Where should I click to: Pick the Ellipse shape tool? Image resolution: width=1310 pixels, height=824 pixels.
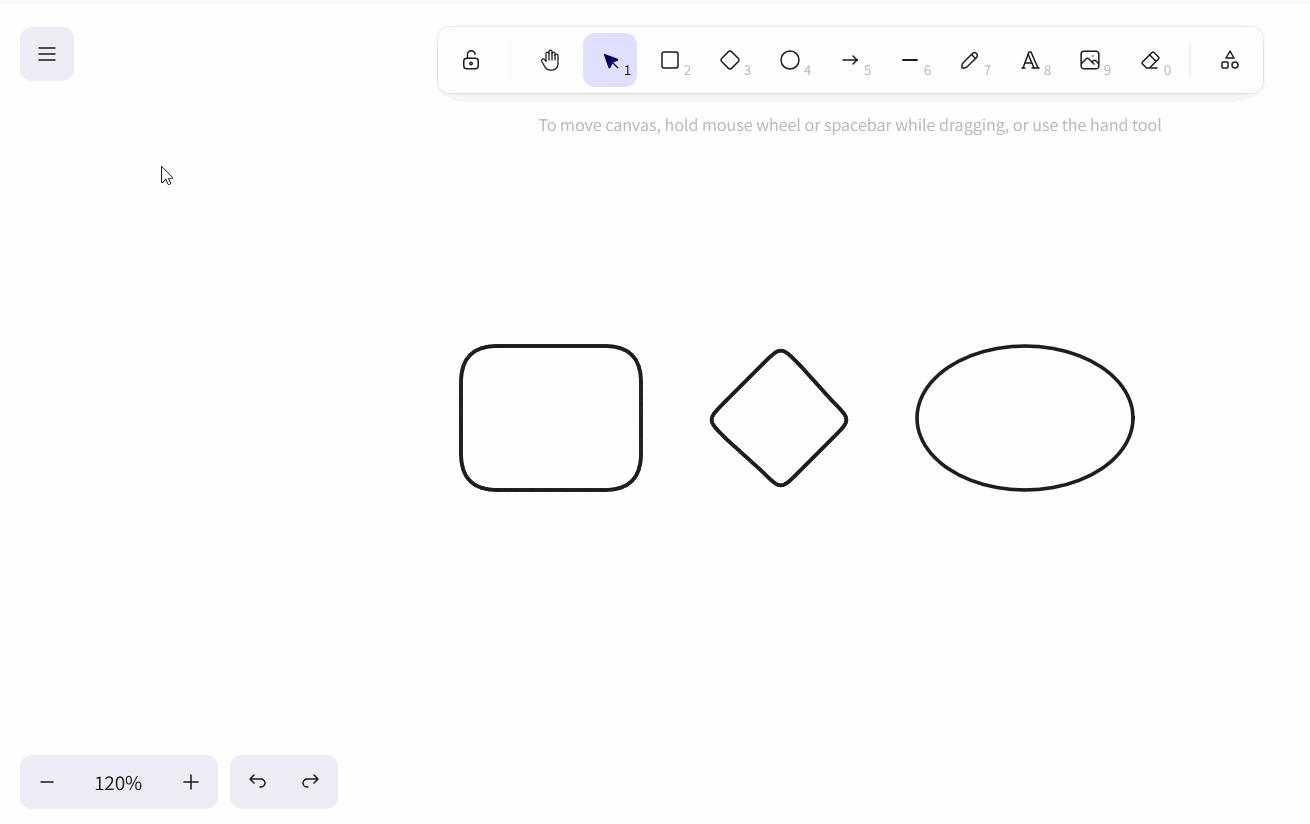790,60
